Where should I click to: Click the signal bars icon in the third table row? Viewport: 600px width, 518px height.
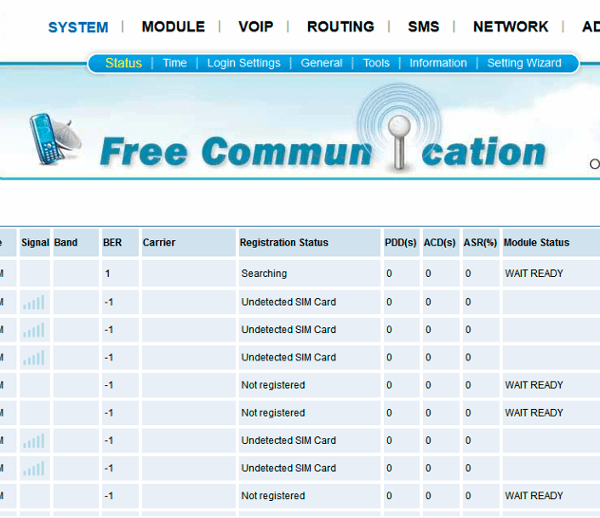pyautogui.click(x=34, y=330)
